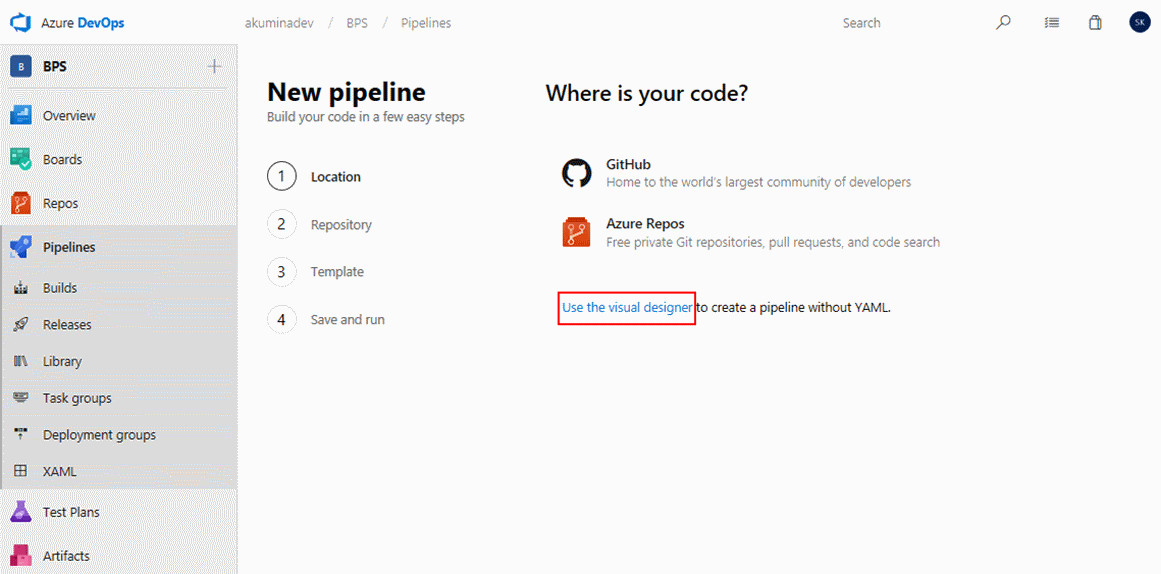Screen dimensions: 1161x574
Task: Click the BPS project name
Action: pos(55,67)
